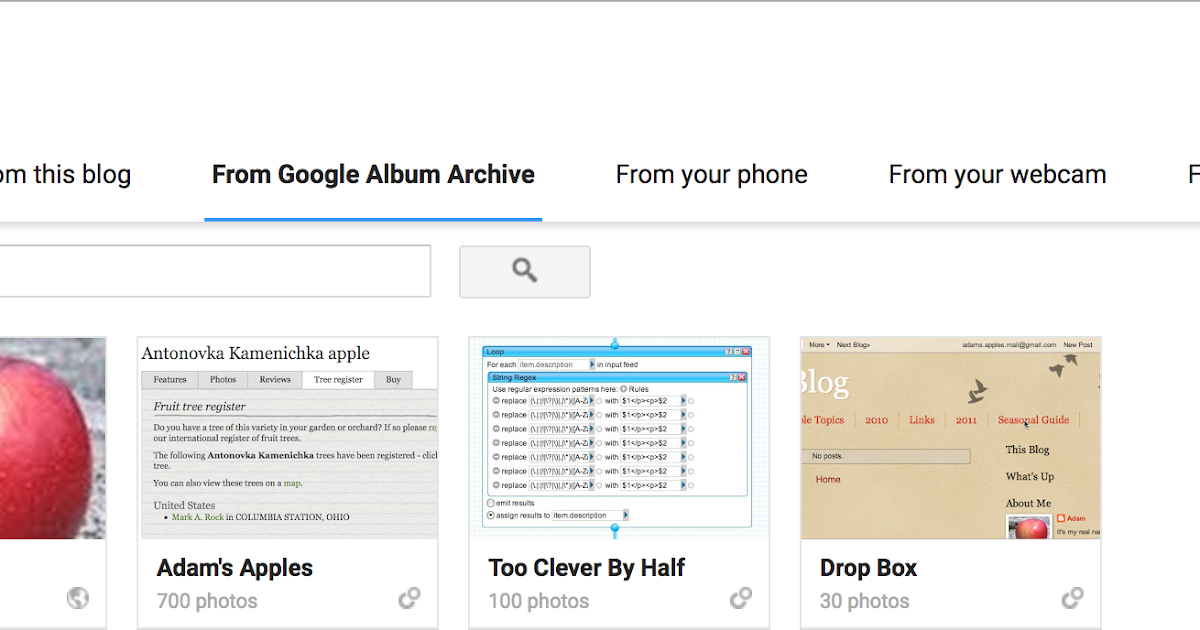Click the link icon on Drop Box card
Image resolution: width=1200 pixels, height=630 pixels.
tap(1073, 597)
